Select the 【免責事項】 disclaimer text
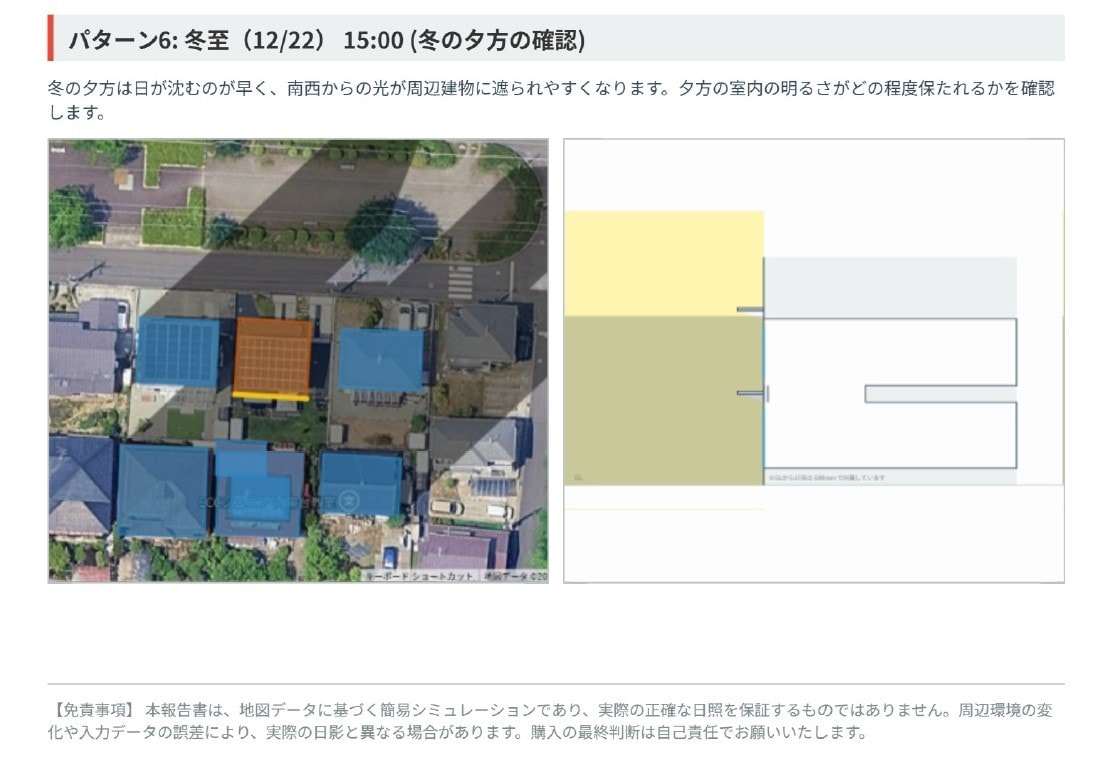Image resolution: width=1117 pixels, height=775 pixels. click(x=552, y=721)
